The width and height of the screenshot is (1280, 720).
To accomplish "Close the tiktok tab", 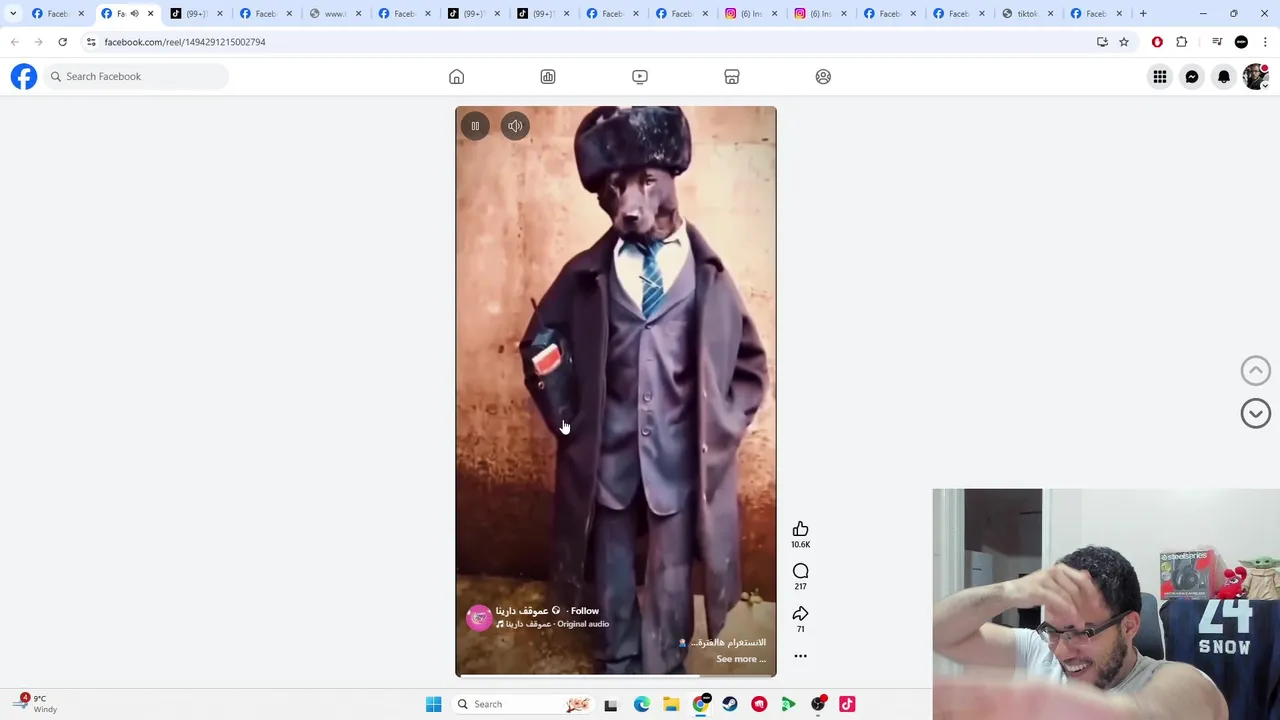I will click(x=1050, y=13).
